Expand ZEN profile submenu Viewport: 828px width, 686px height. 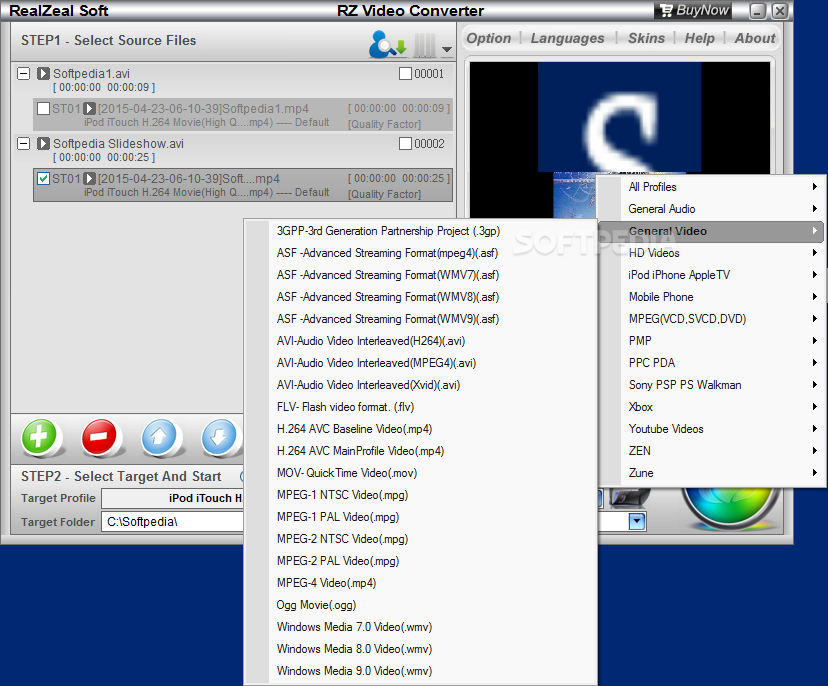711,451
